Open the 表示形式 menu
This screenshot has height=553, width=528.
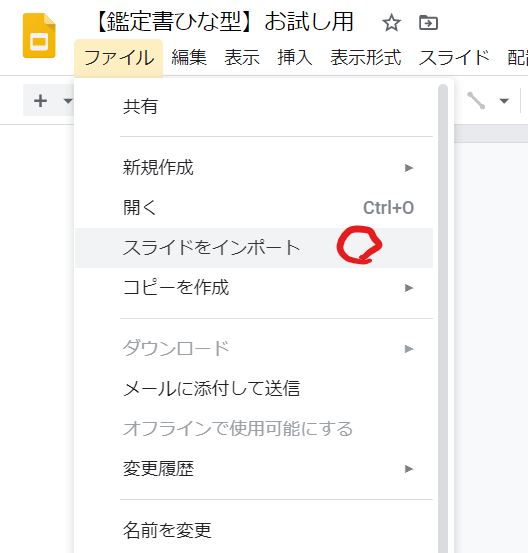366,57
